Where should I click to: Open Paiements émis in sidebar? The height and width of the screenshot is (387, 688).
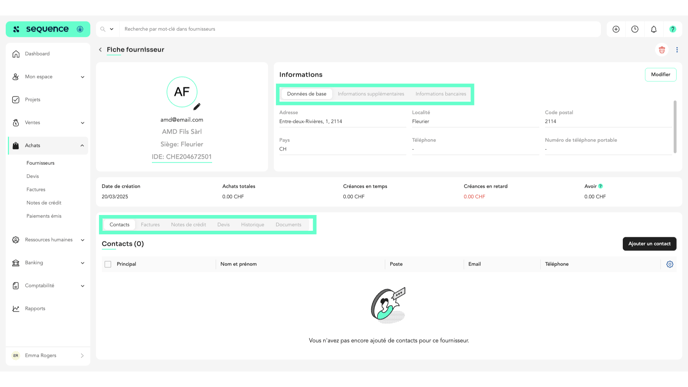pyautogui.click(x=44, y=216)
